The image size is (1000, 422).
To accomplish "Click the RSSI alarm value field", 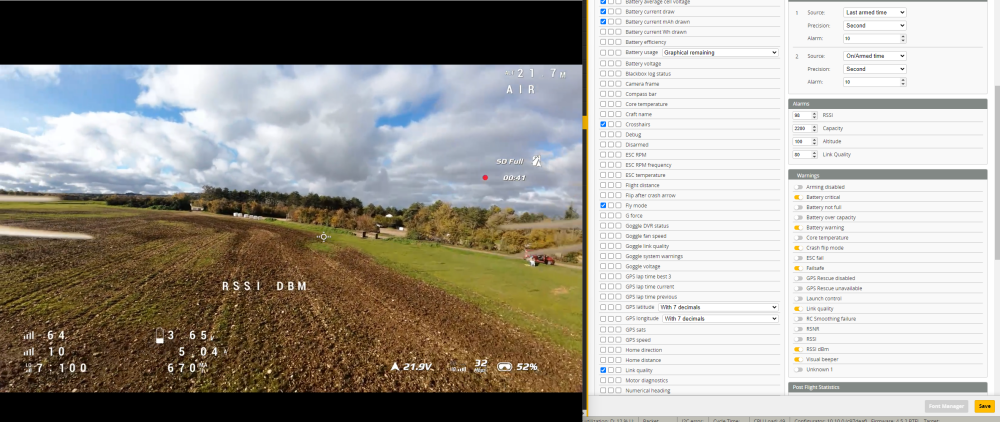I will point(804,115).
